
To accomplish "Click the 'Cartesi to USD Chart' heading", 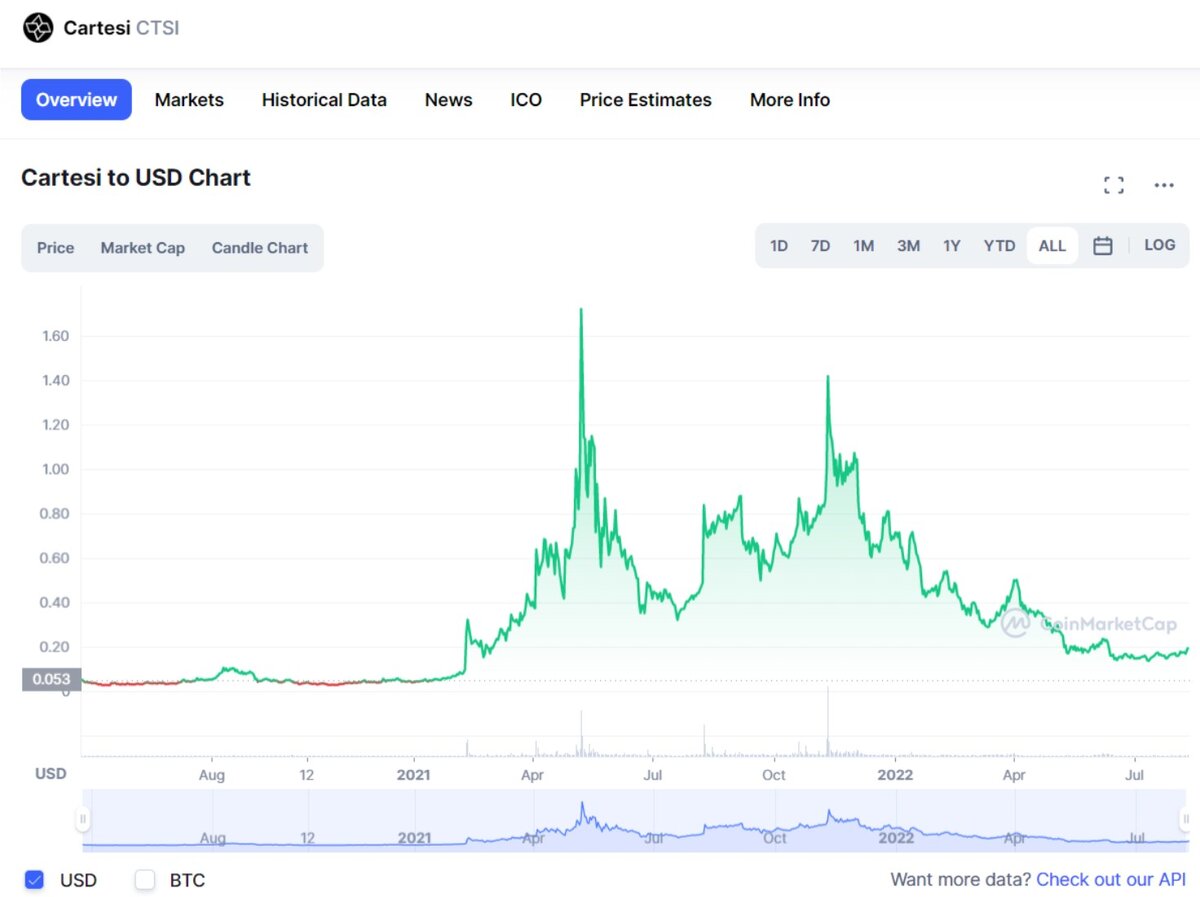I will click(136, 178).
